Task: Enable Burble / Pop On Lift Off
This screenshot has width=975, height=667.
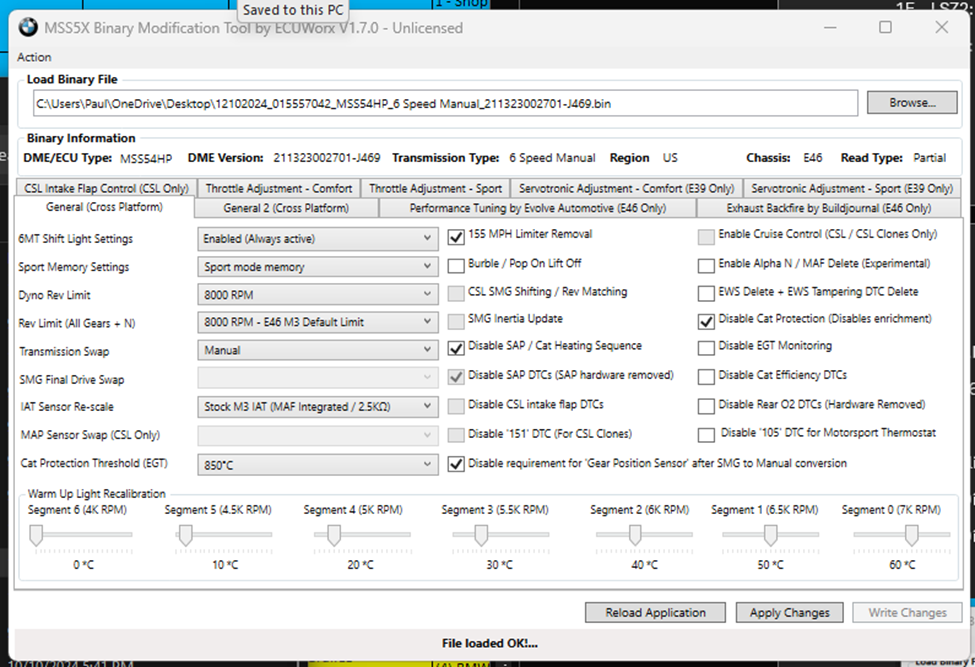Action: click(x=456, y=265)
